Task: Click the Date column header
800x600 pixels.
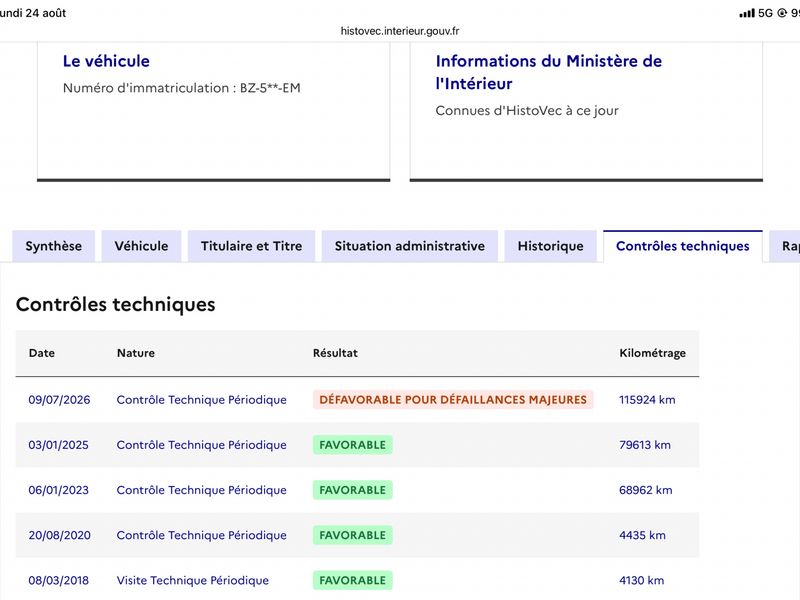Action: [x=42, y=353]
